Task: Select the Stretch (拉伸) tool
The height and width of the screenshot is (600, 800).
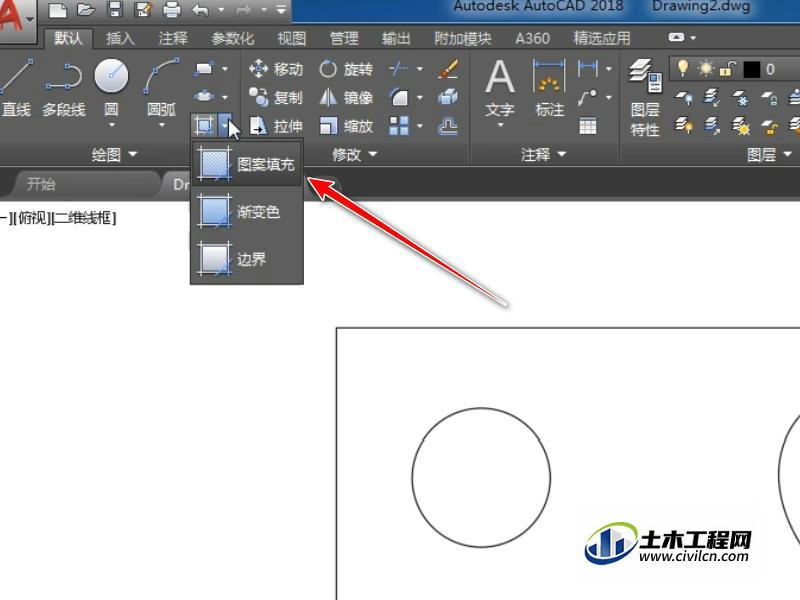Action: point(276,126)
